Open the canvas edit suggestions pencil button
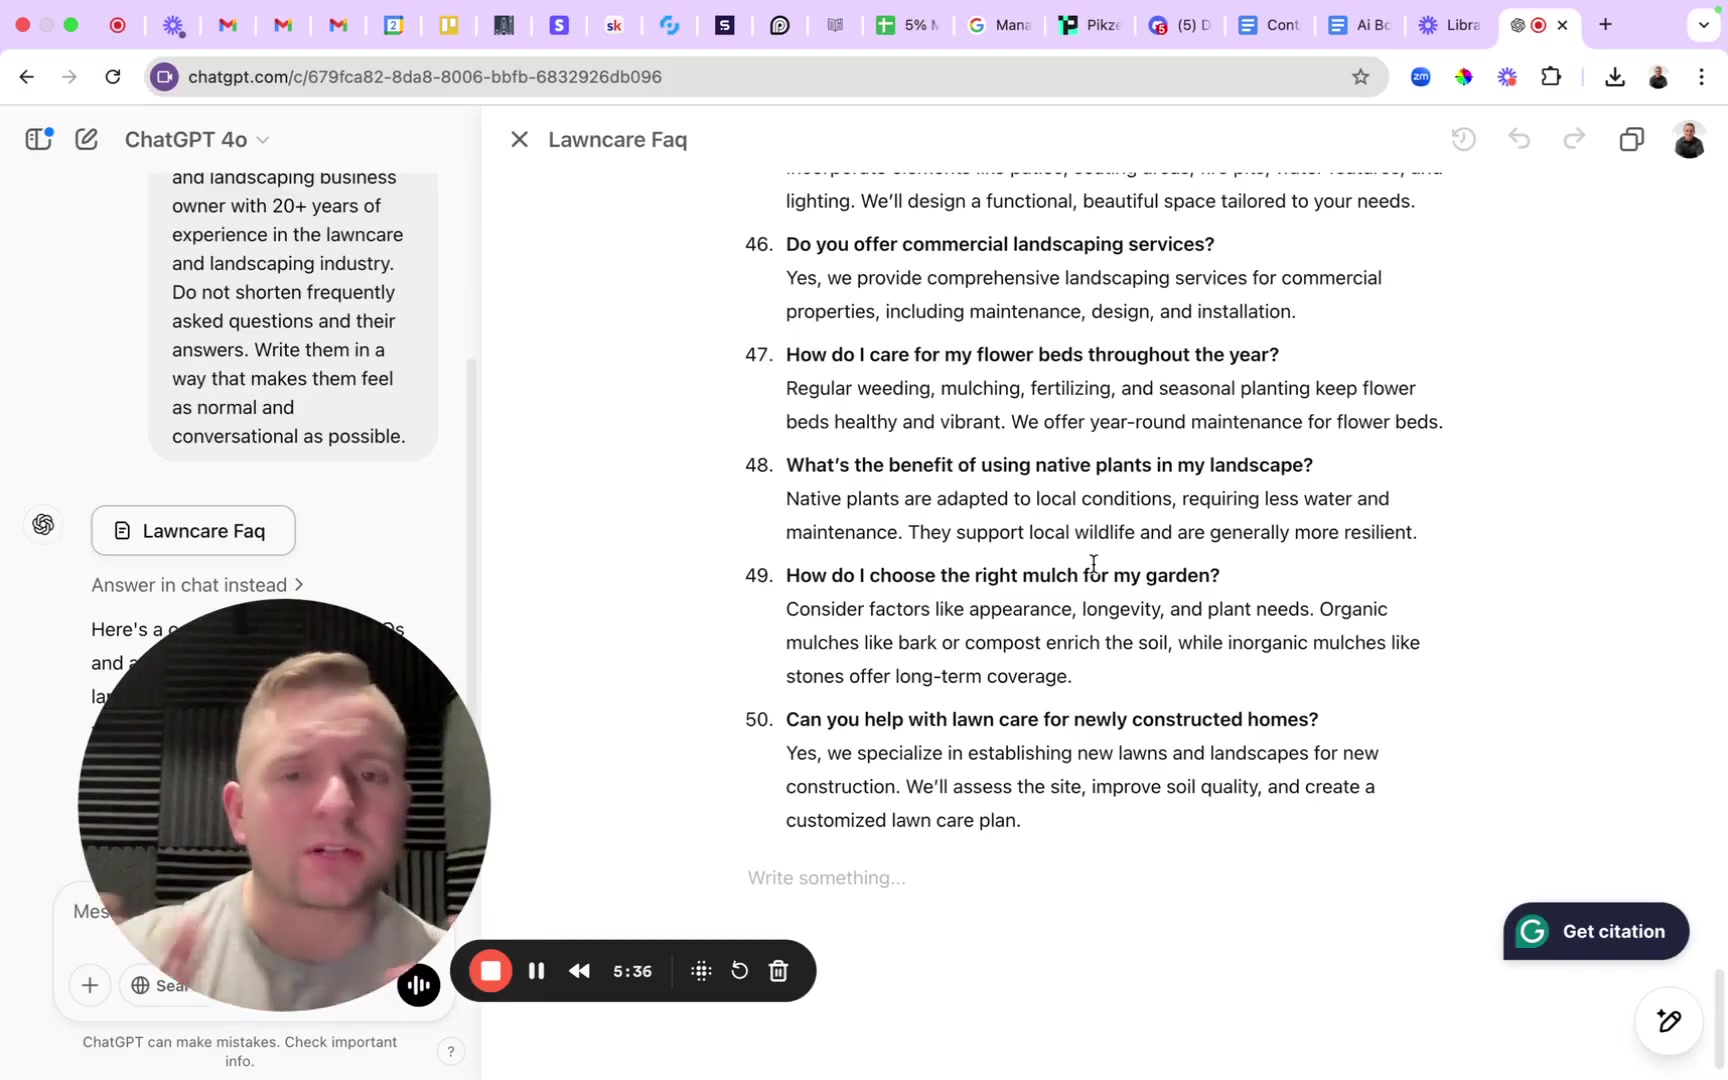 (1669, 1021)
